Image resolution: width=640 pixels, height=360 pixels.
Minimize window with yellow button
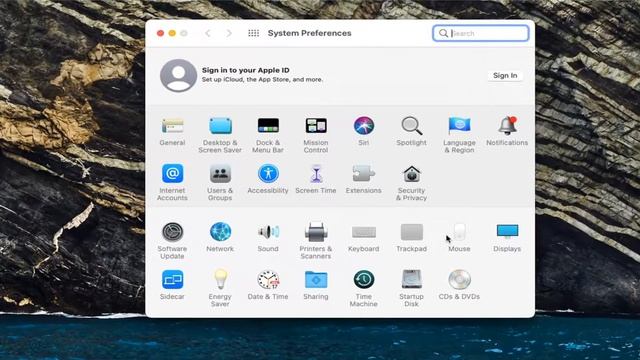click(x=172, y=33)
